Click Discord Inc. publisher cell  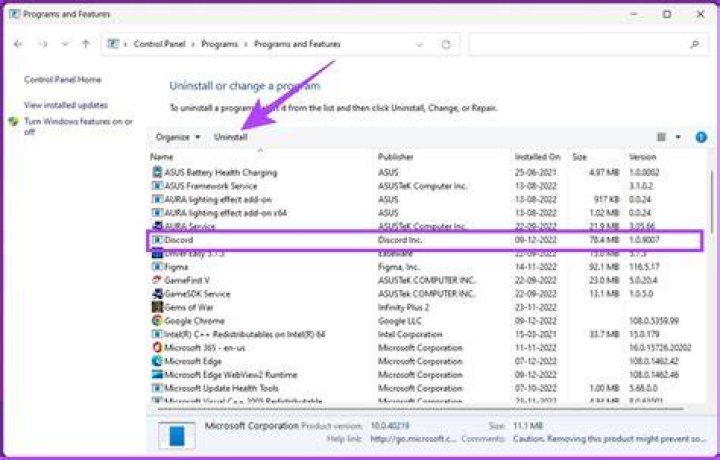tap(400, 240)
